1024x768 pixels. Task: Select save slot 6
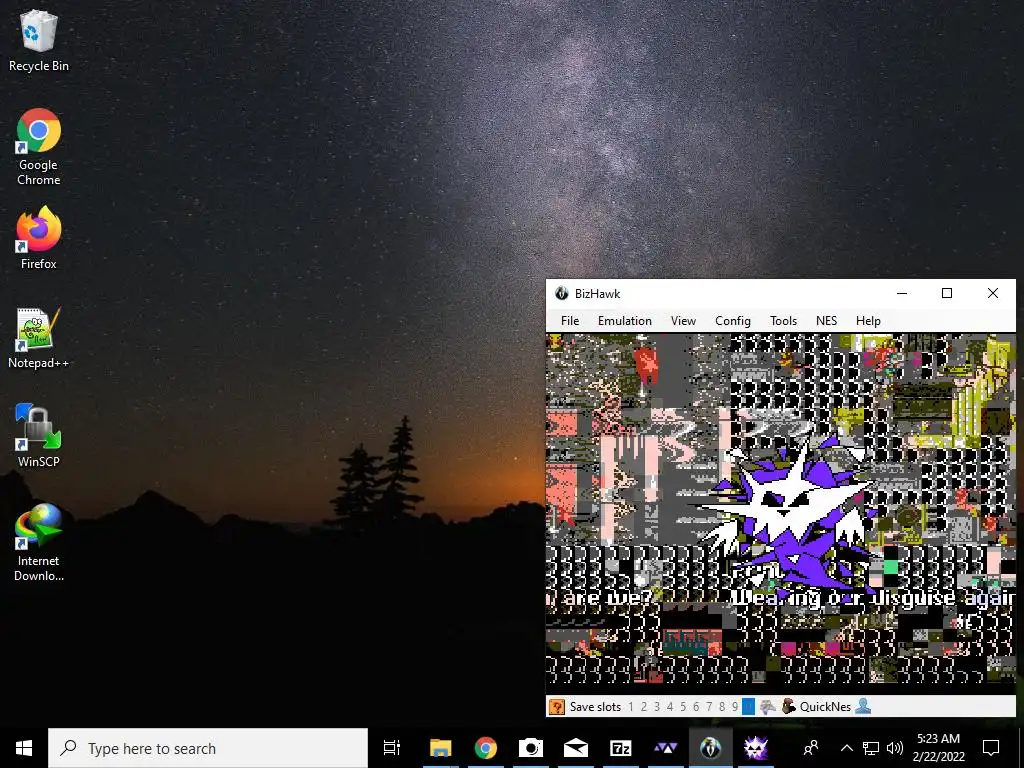[696, 707]
